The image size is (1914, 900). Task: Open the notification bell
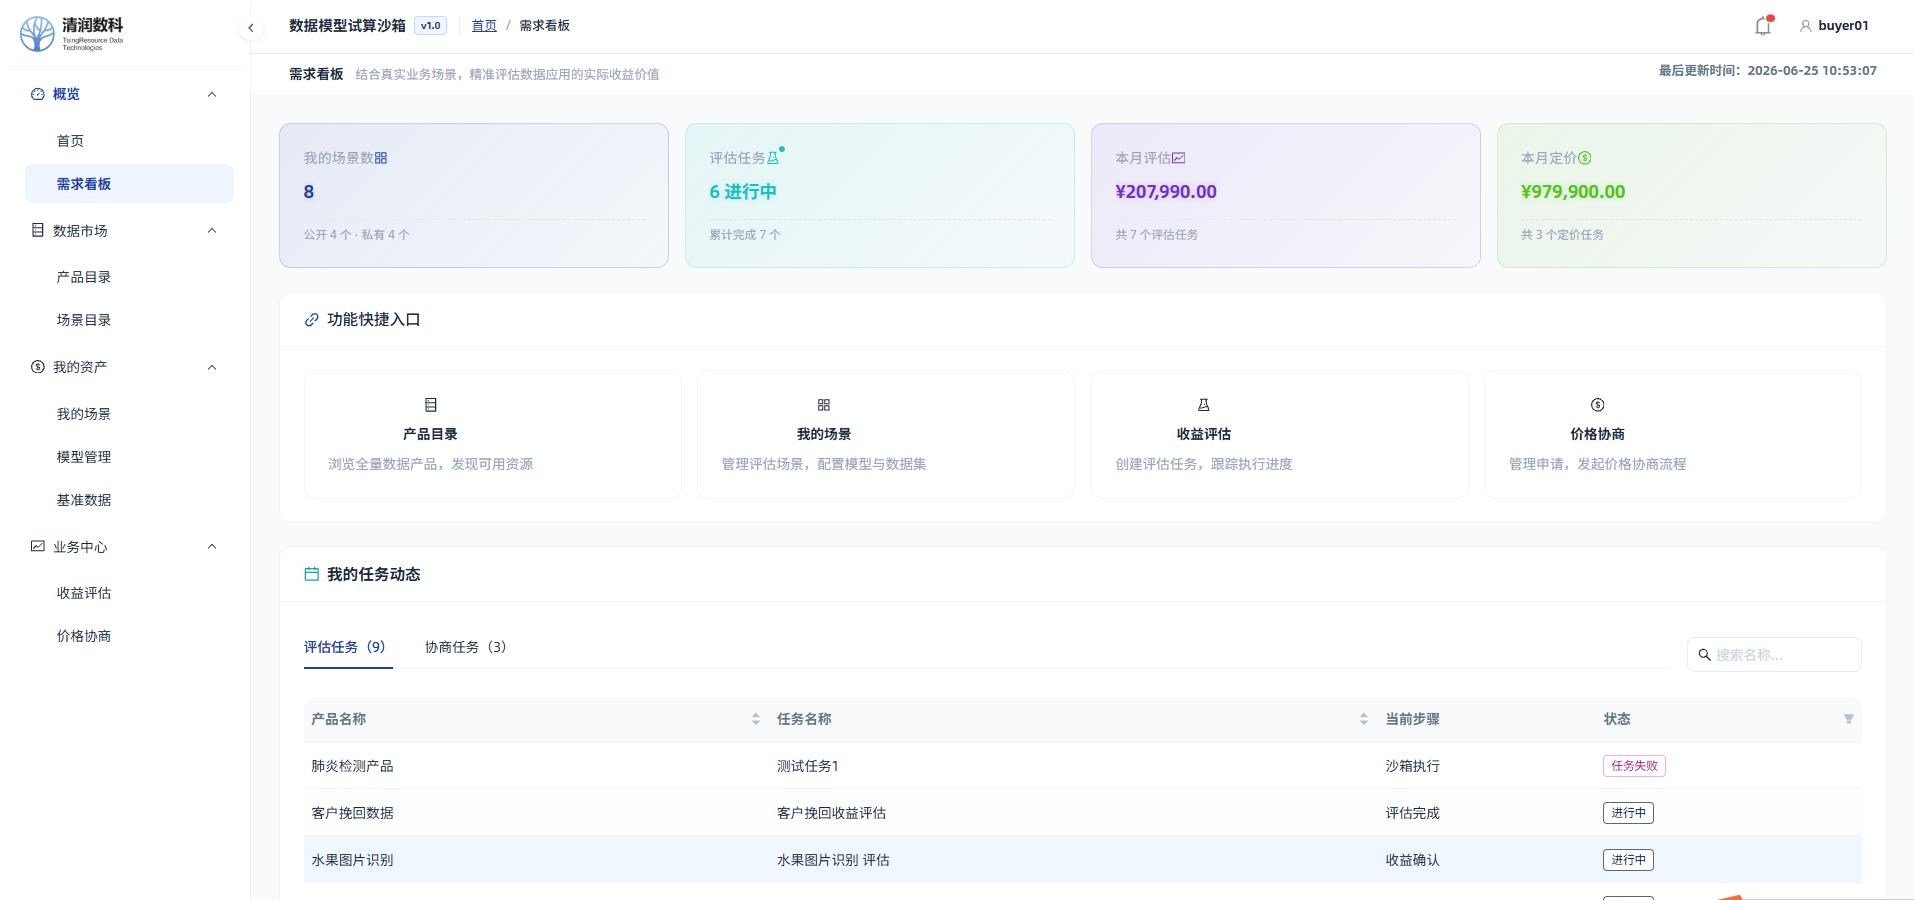[1763, 26]
